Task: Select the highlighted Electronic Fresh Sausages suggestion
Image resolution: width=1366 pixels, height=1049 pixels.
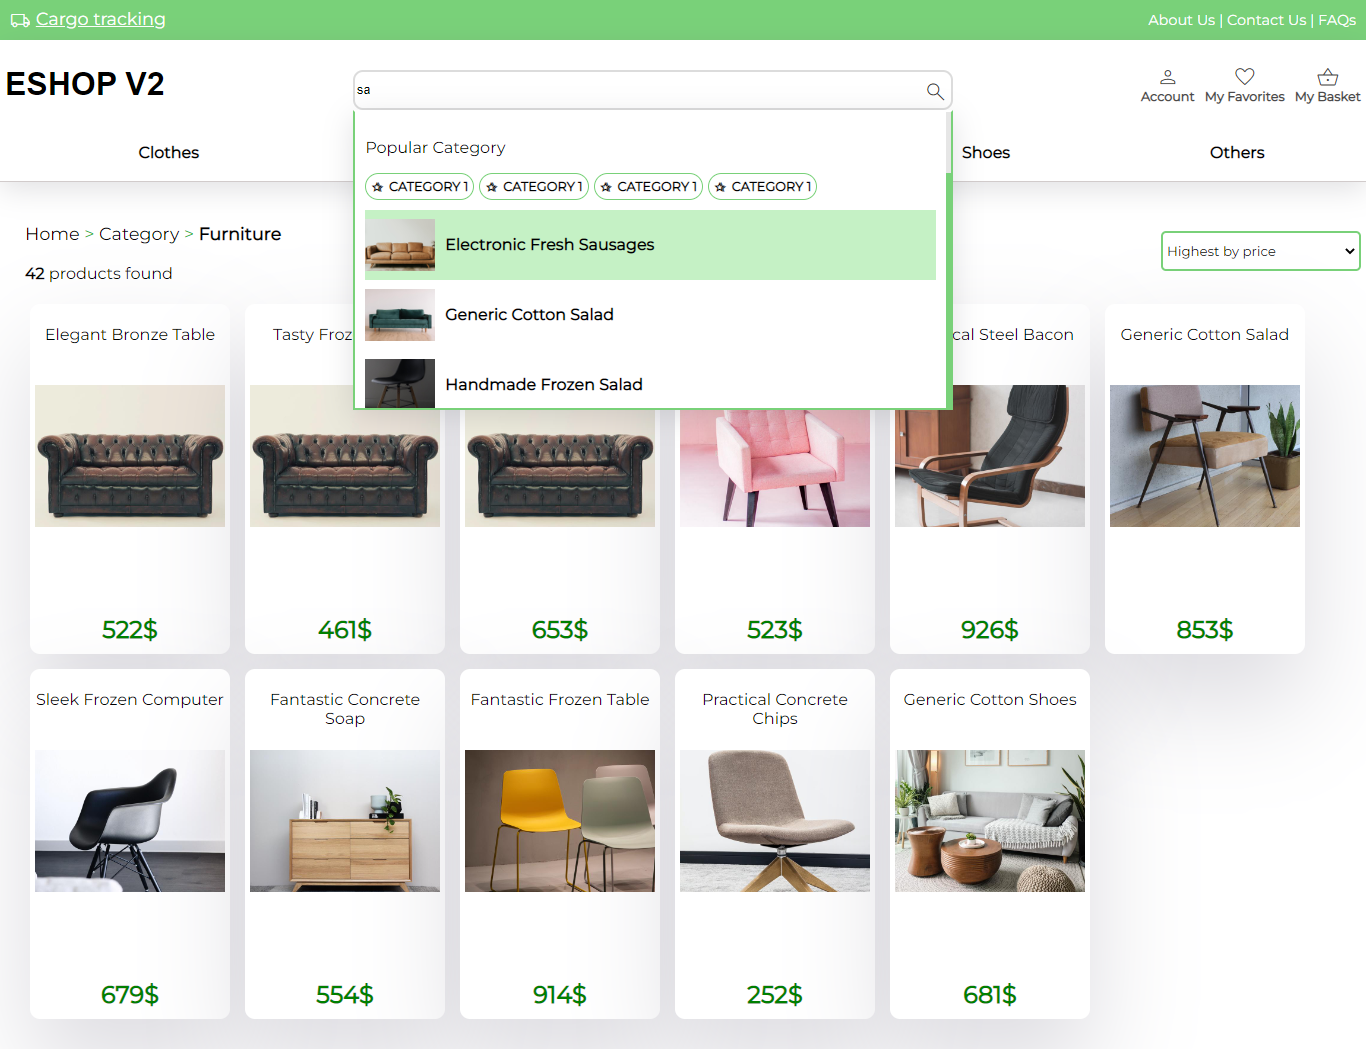Action: tap(650, 245)
